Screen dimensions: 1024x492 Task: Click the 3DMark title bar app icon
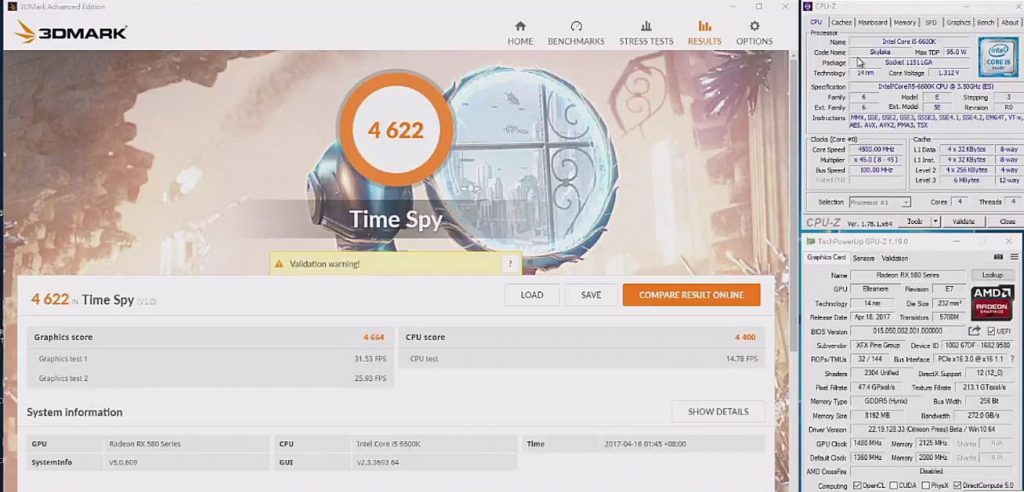(x=12, y=7)
